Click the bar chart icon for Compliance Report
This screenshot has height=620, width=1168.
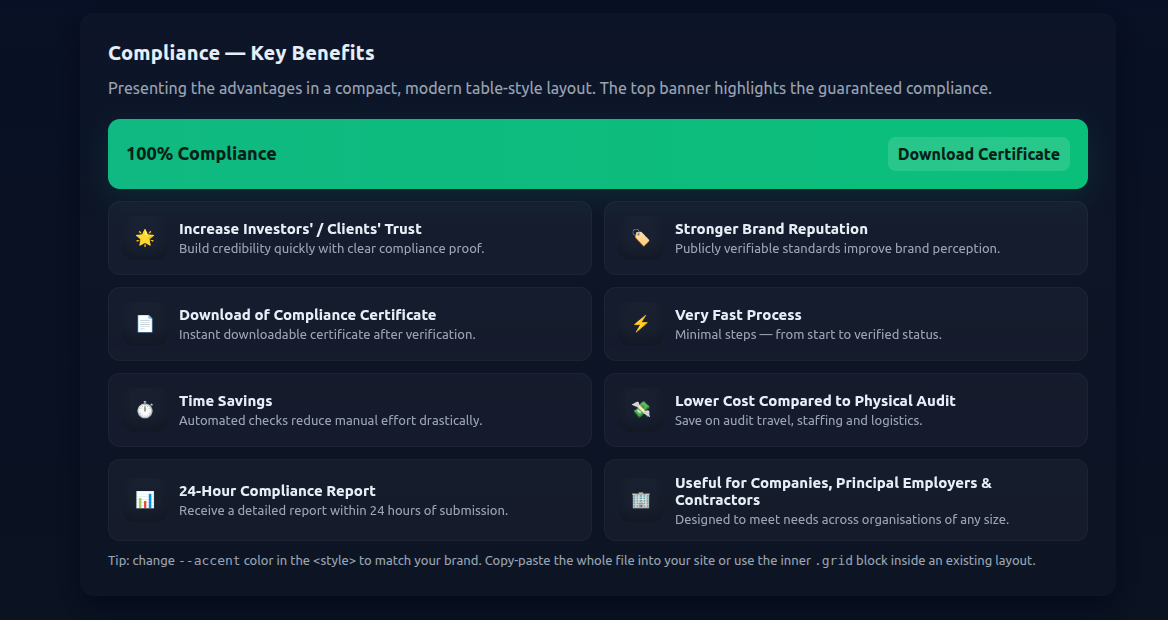tap(145, 500)
